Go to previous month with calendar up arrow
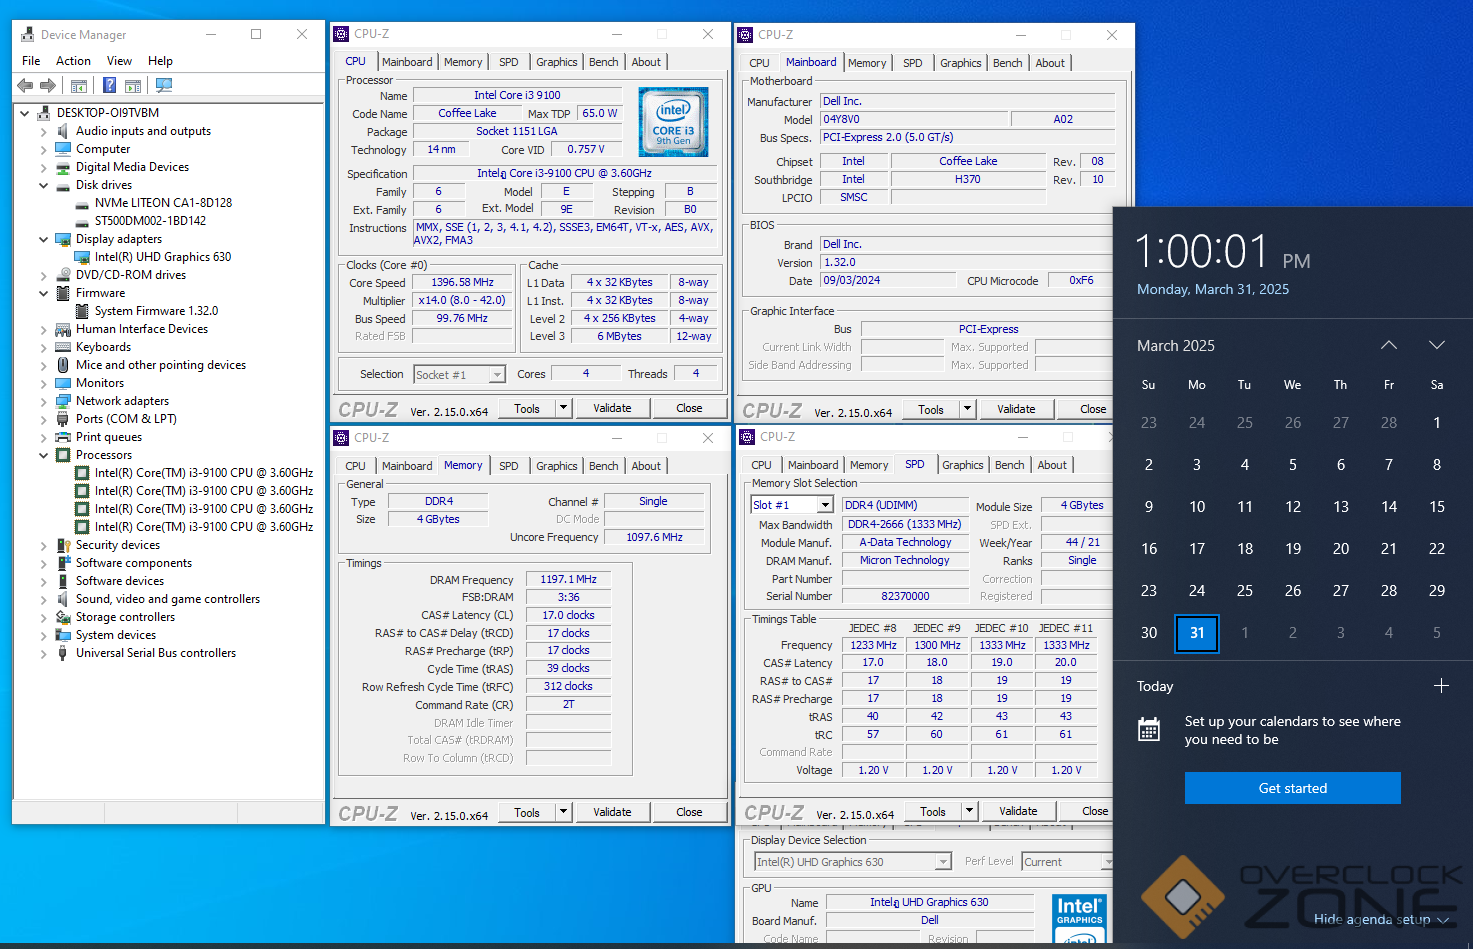 tap(1389, 345)
